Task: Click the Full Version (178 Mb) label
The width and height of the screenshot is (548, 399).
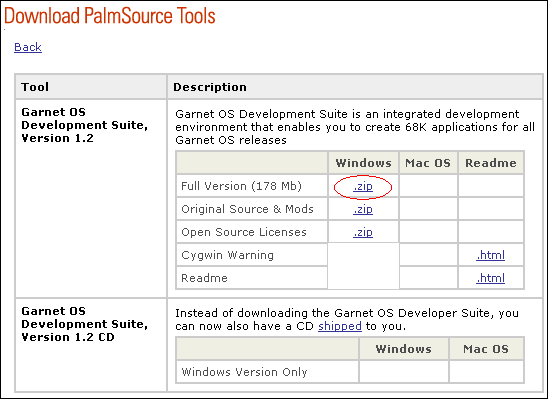Action: (x=241, y=186)
